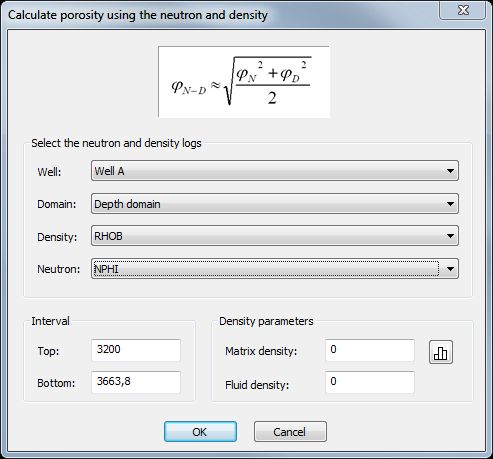Focus the Matrix density input field

pos(370,350)
